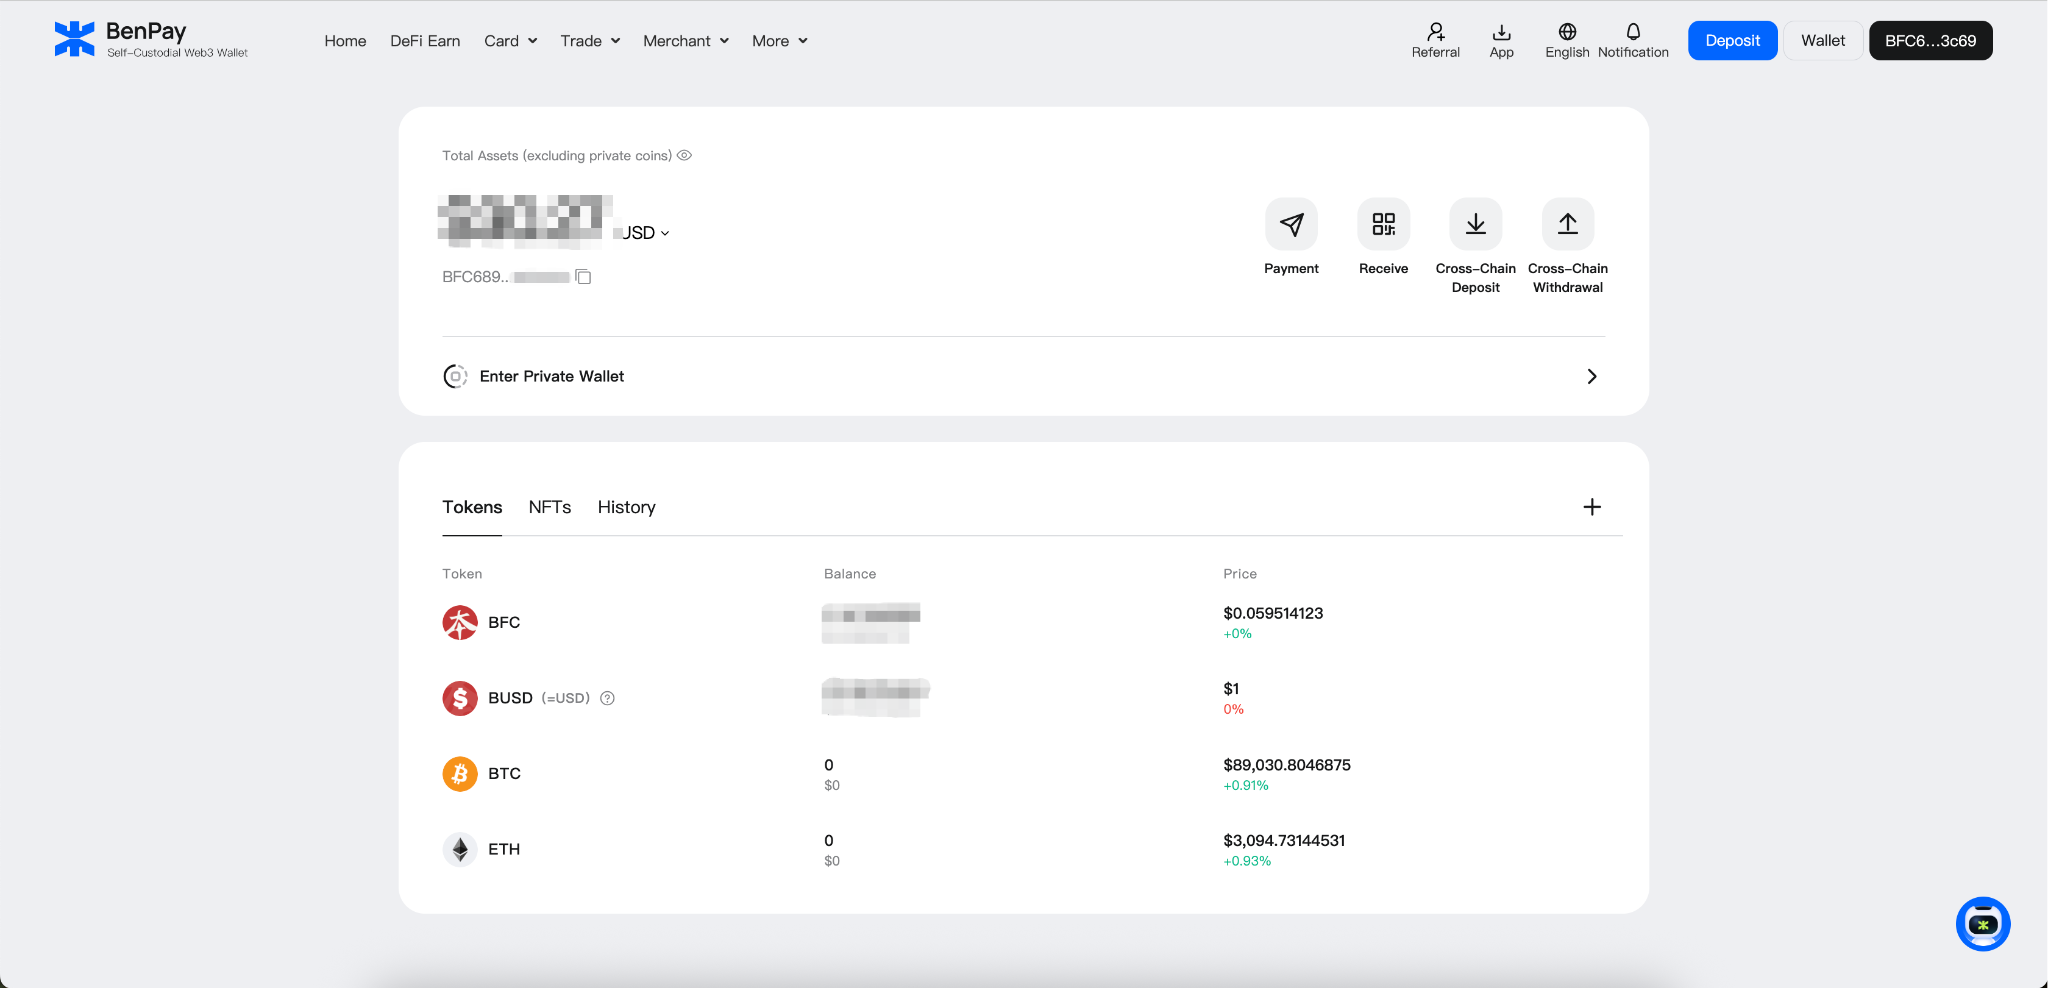Copy the wallet address with the copy icon
This screenshot has width=2048, height=989.
coord(583,277)
